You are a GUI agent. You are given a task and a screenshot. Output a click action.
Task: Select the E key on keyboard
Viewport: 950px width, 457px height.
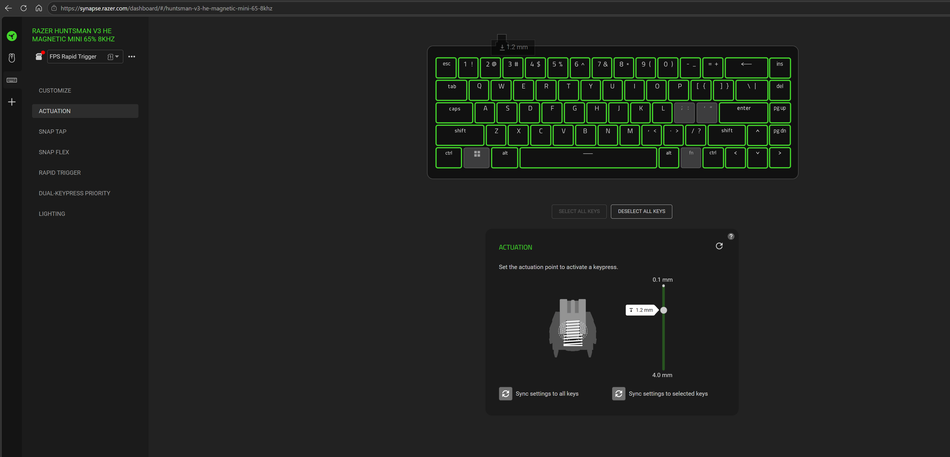point(524,90)
